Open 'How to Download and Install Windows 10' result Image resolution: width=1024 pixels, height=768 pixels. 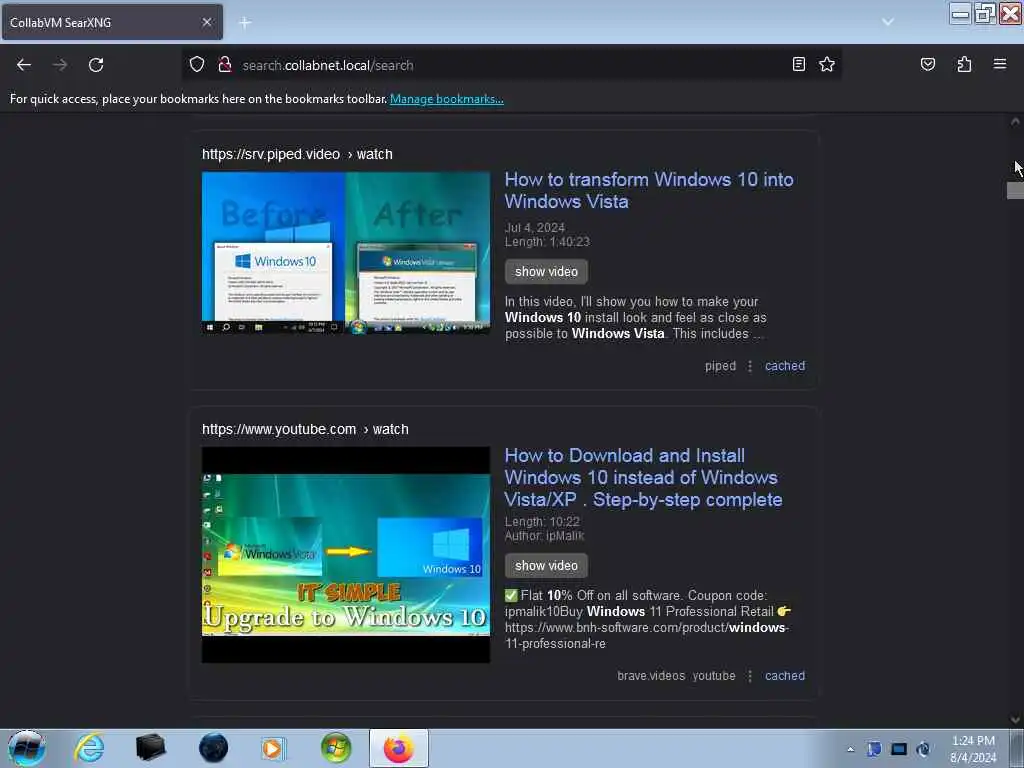[x=643, y=477]
